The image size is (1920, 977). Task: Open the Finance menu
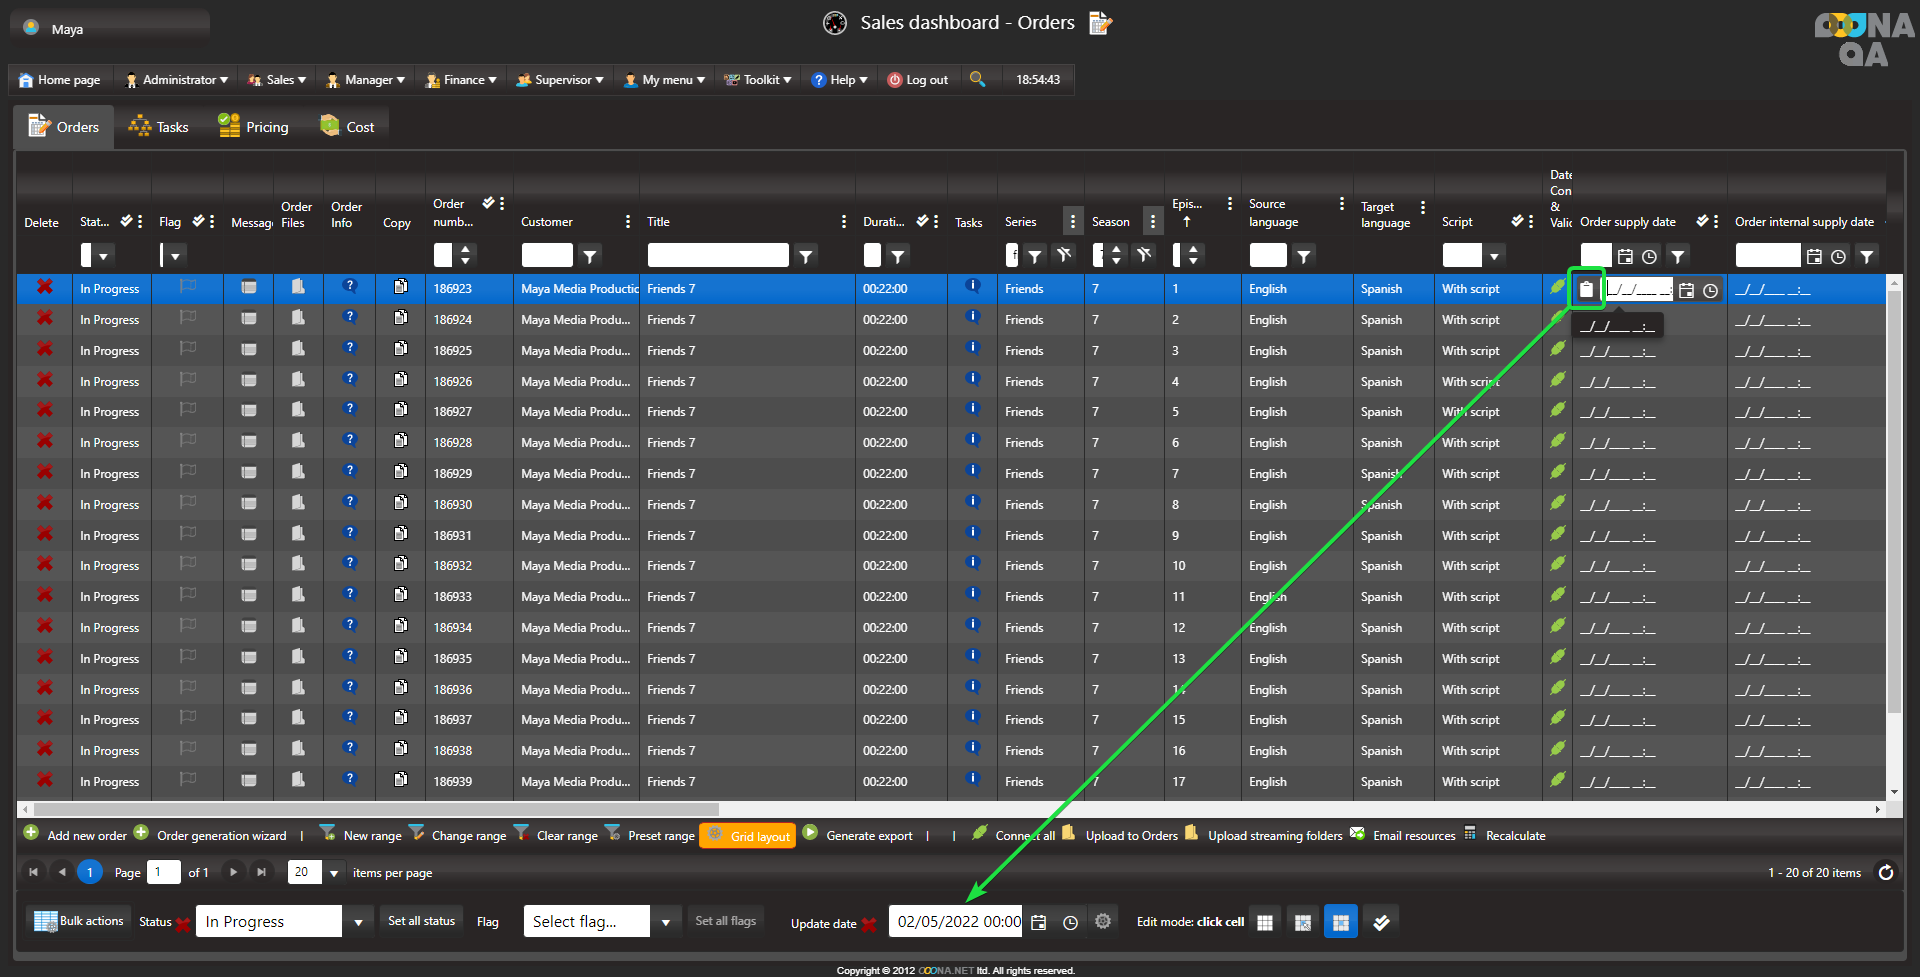pyautogui.click(x=461, y=80)
